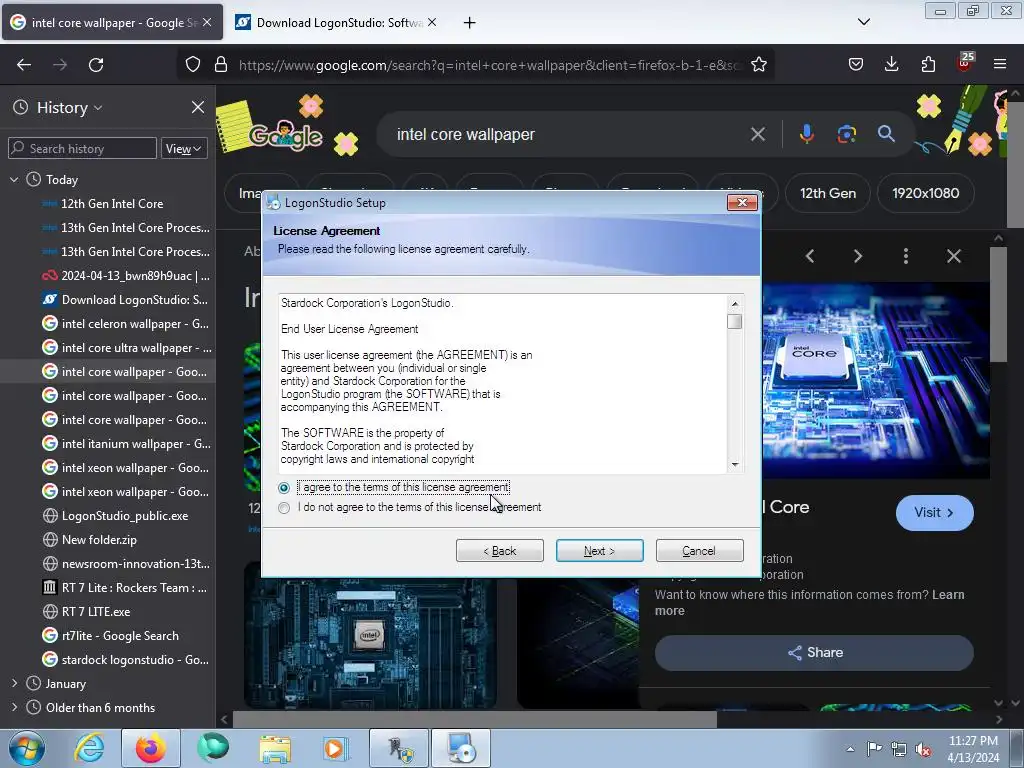
Task: Open history item RT 7 LITE.exe
Action: pyautogui.click(x=96, y=612)
